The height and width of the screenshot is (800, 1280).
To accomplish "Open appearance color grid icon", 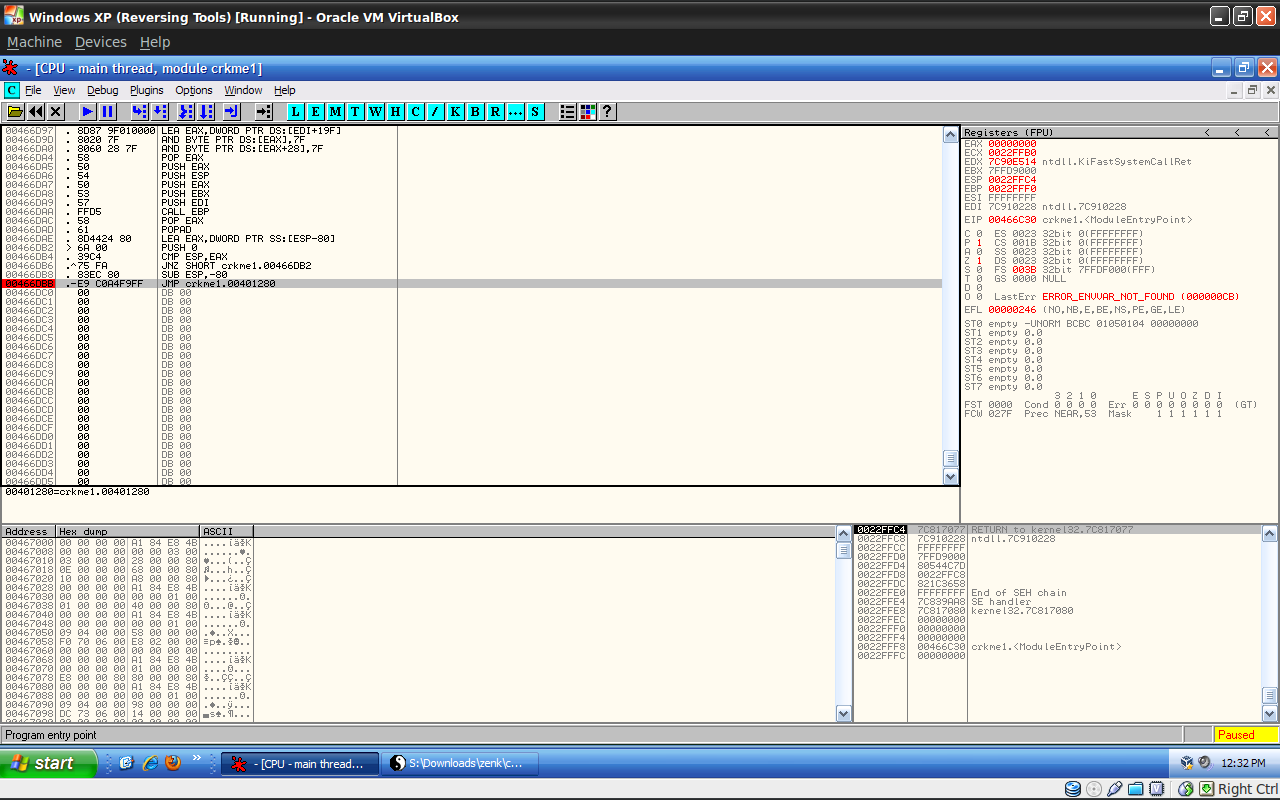I will click(x=588, y=112).
